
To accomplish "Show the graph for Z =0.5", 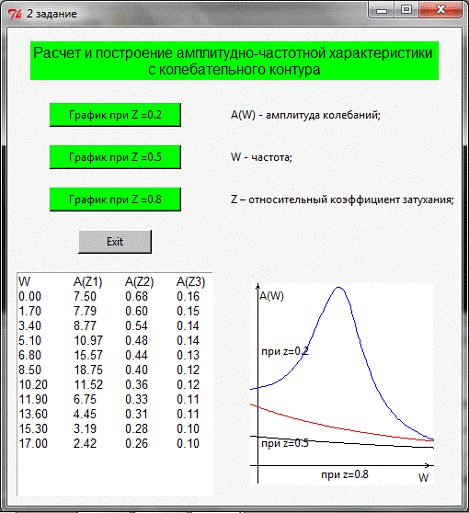I will 115,157.
